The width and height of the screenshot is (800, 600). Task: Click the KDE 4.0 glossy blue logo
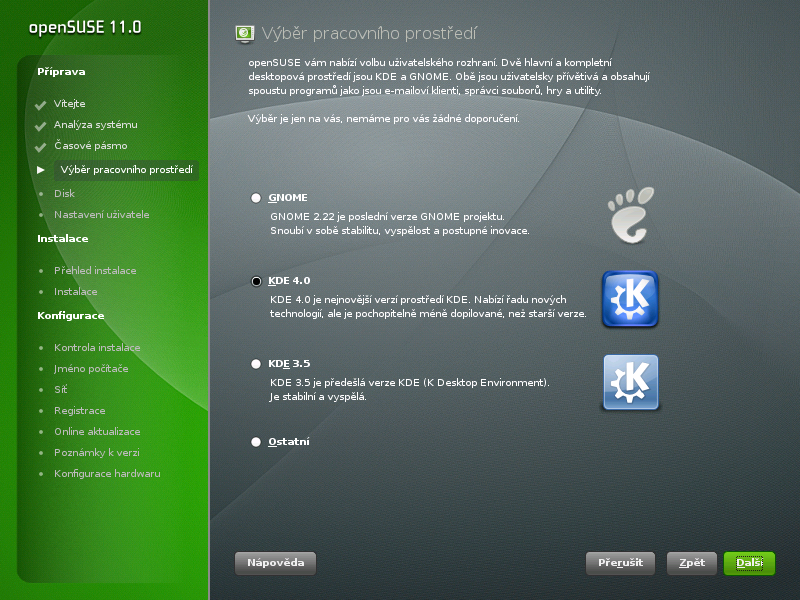(631, 299)
